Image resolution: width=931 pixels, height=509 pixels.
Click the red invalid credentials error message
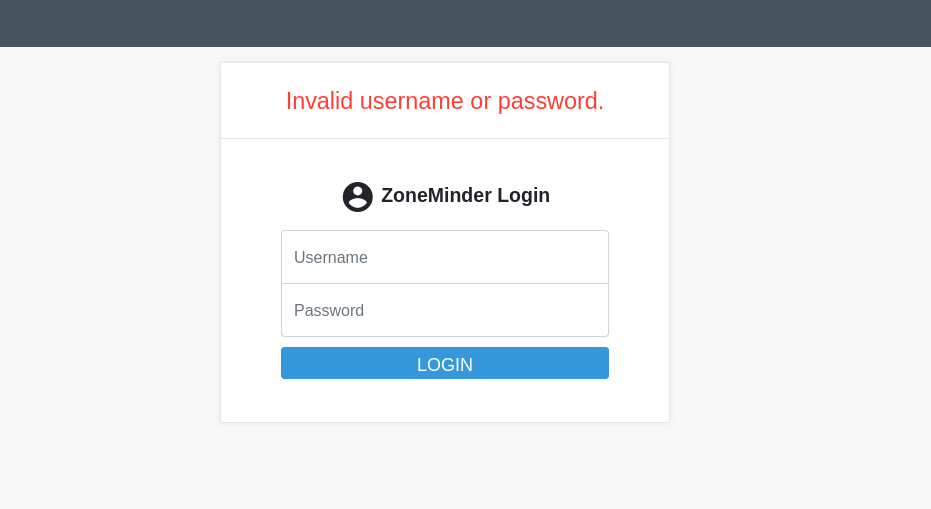coord(445,101)
